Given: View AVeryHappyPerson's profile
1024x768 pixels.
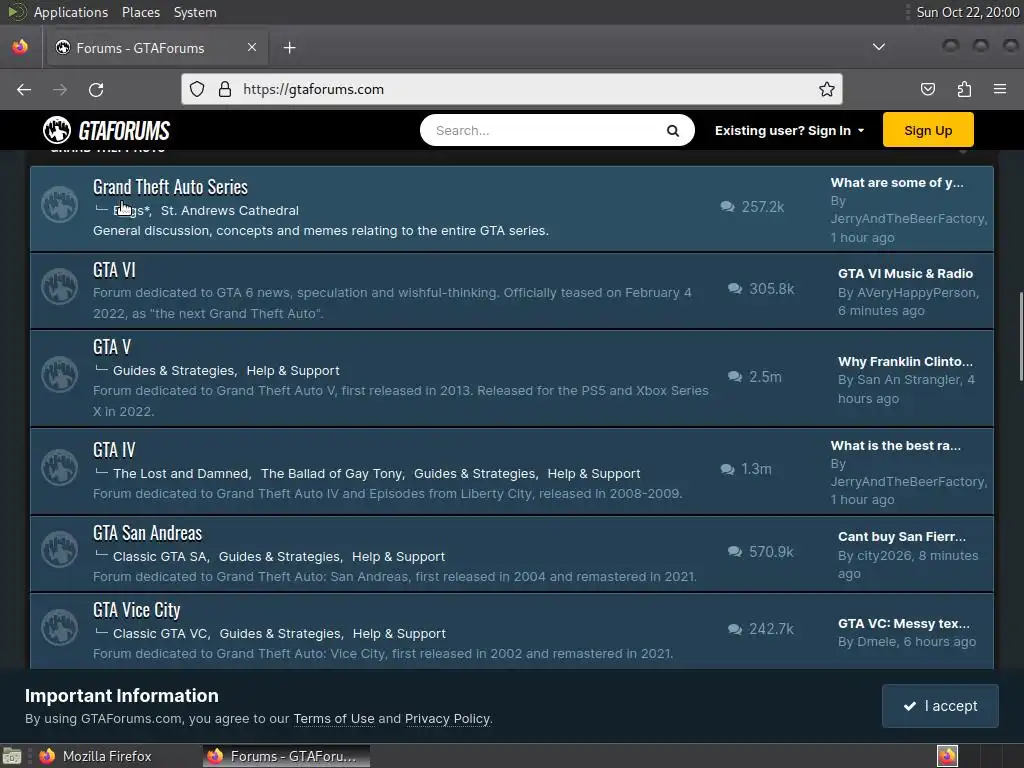Looking at the screenshot, I should tap(917, 293).
